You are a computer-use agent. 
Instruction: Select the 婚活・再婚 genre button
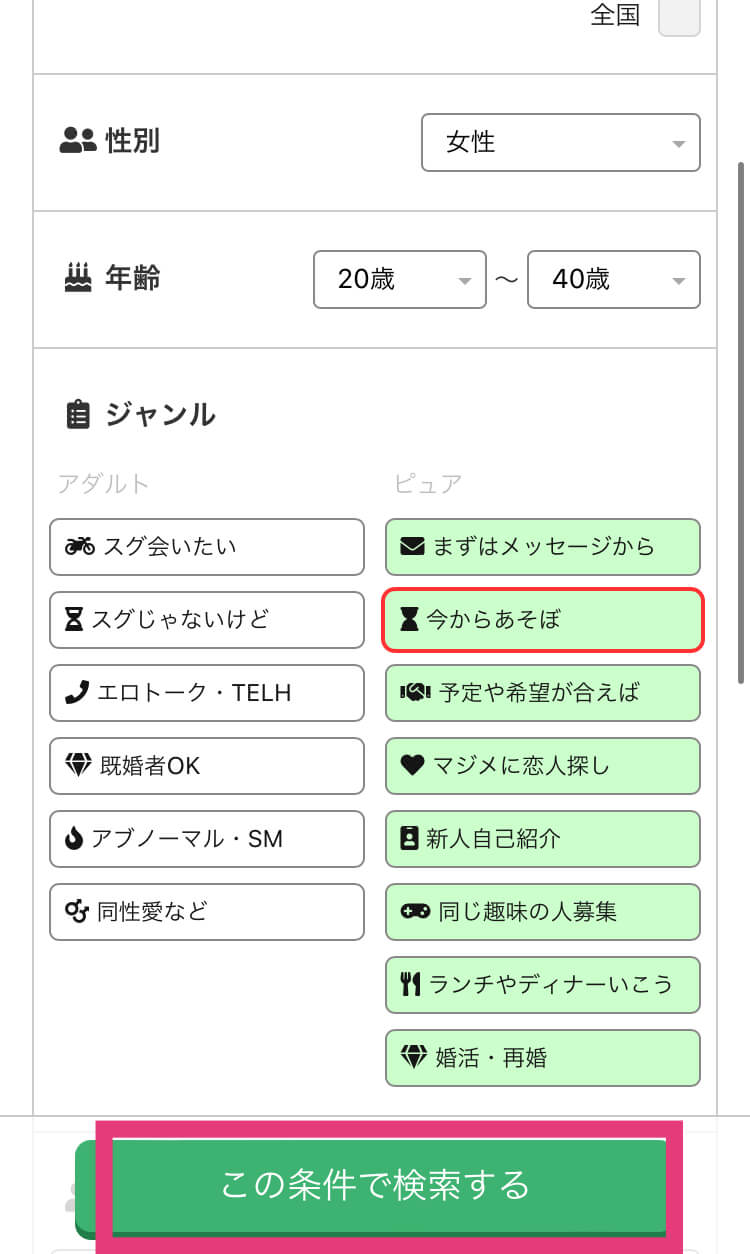point(543,1058)
